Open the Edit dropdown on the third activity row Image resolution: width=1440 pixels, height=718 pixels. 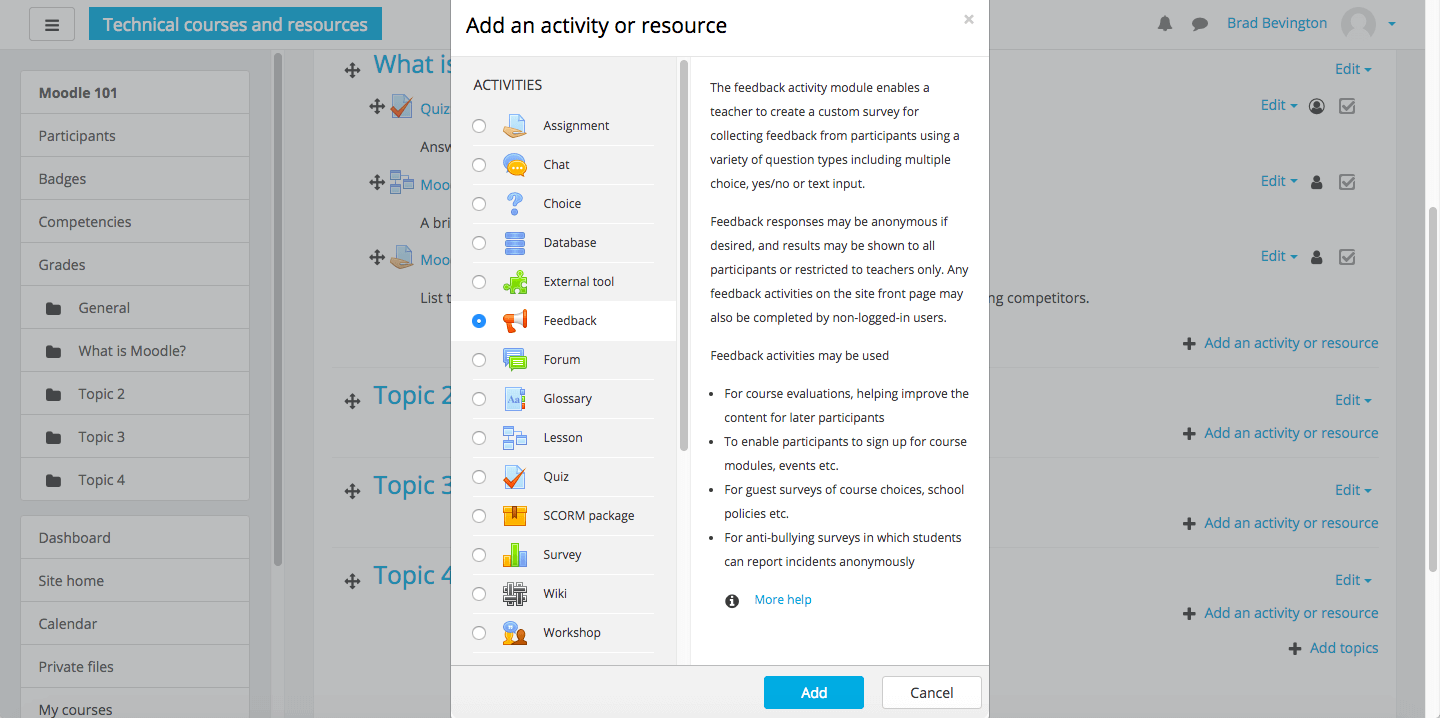point(1279,256)
